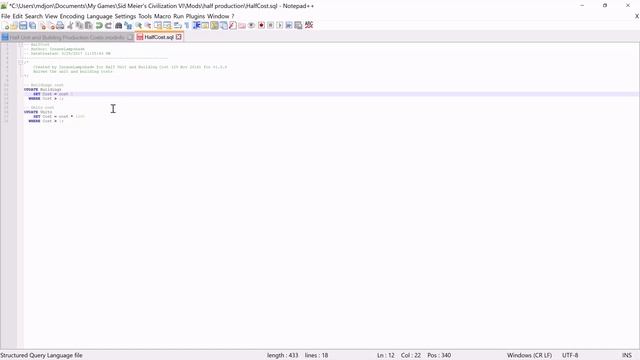This screenshot has height=360, width=640.
Task: Switch to the .modinfo file tab
Action: 67,37
